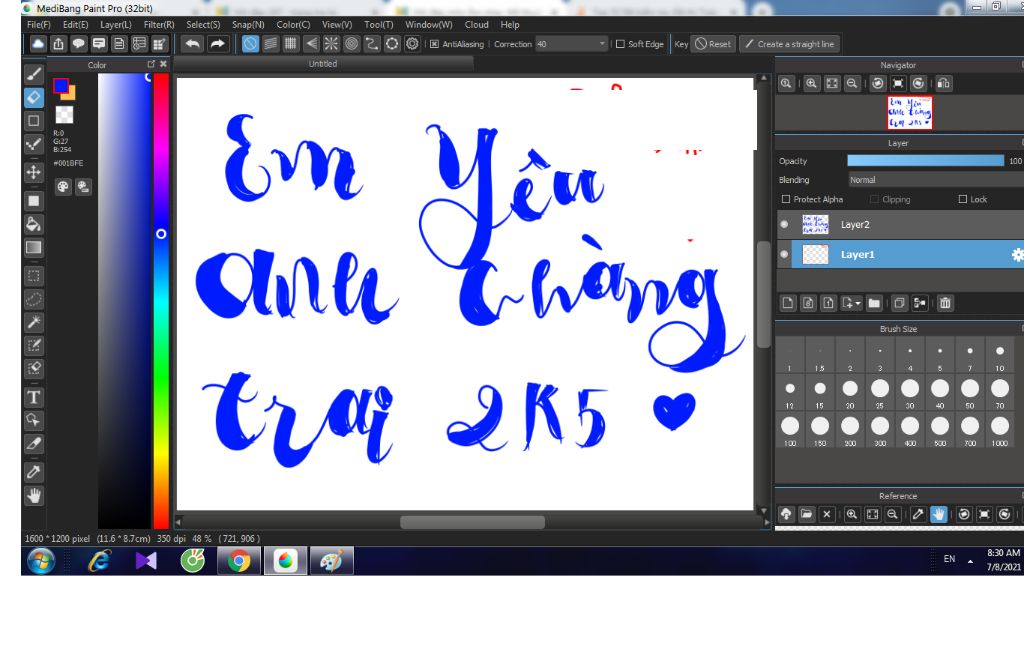Show hidden system tray icons arrow

point(970,561)
